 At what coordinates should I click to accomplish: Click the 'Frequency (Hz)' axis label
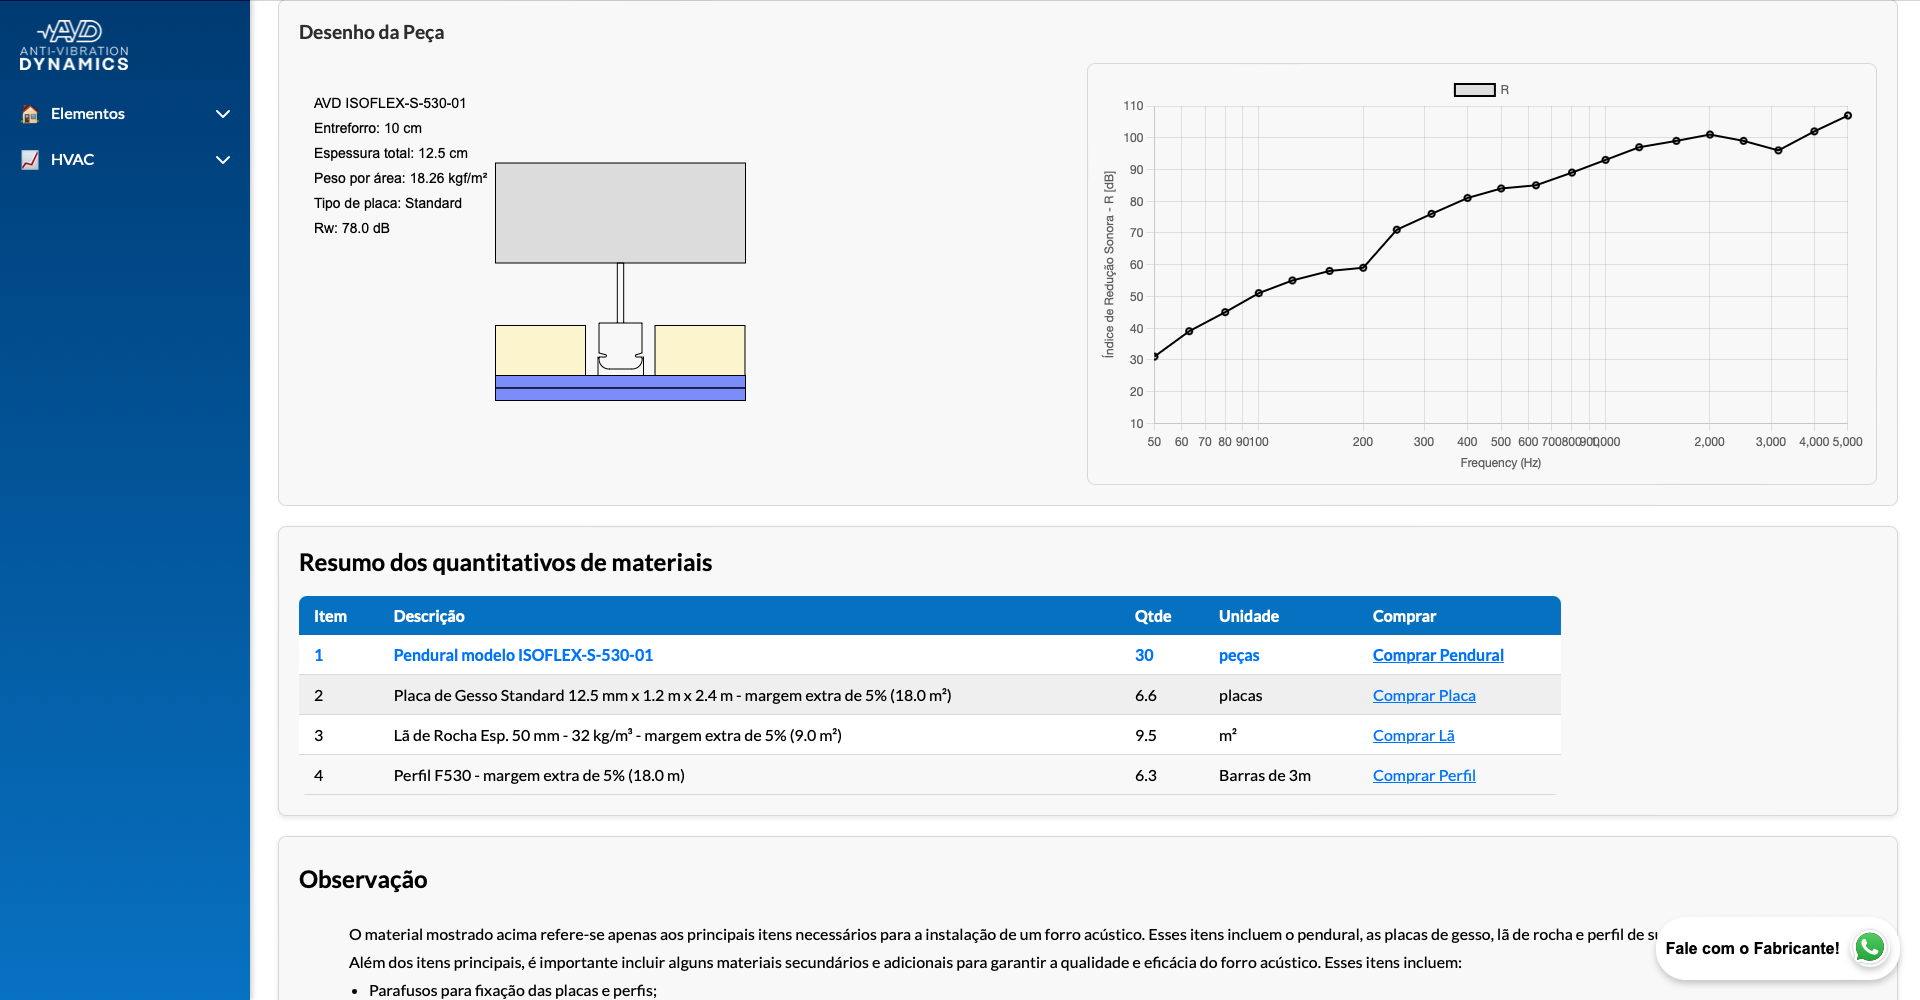1500,463
